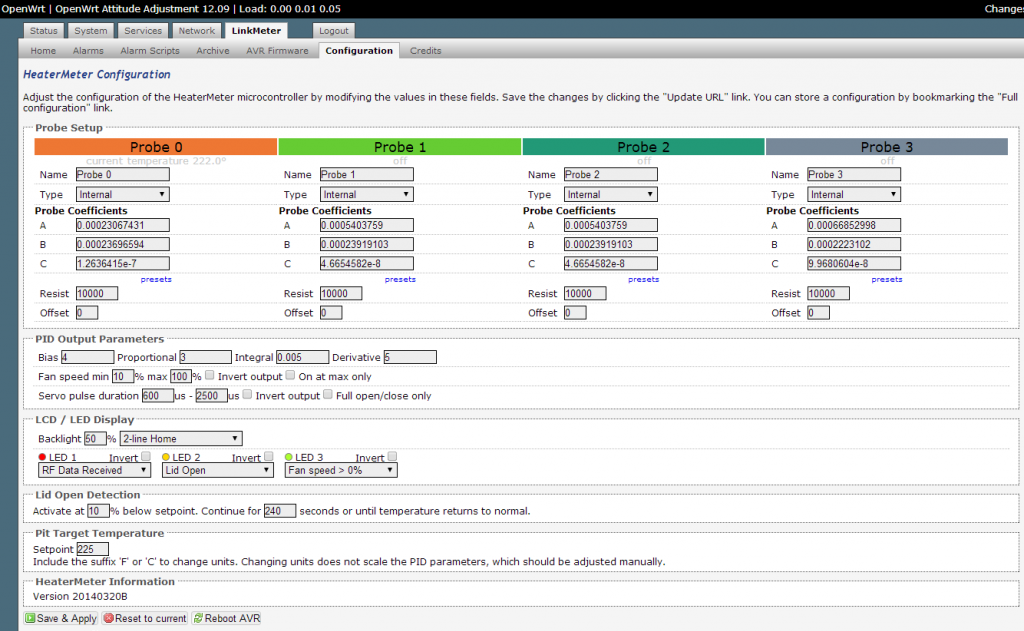Enable On at max only checkbox
This screenshot has height=631, width=1024.
[290, 375]
